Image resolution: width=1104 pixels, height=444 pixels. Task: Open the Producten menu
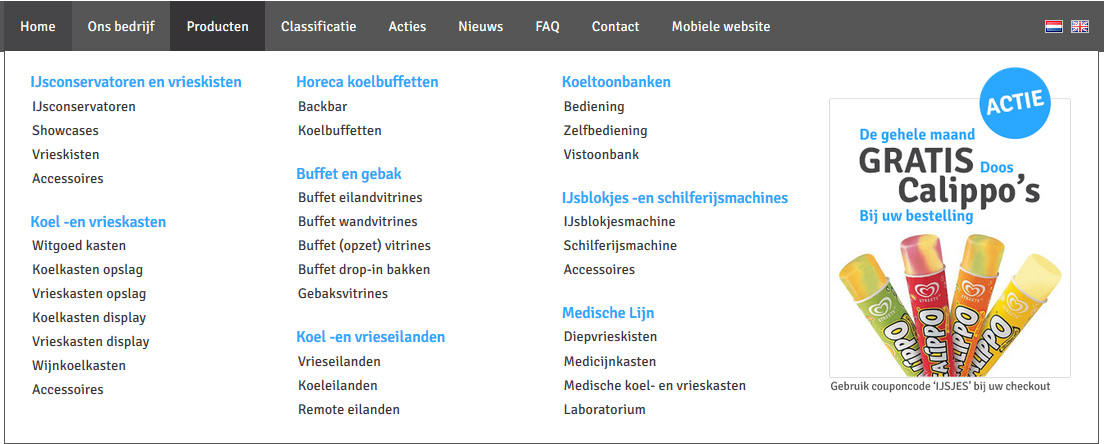217,26
